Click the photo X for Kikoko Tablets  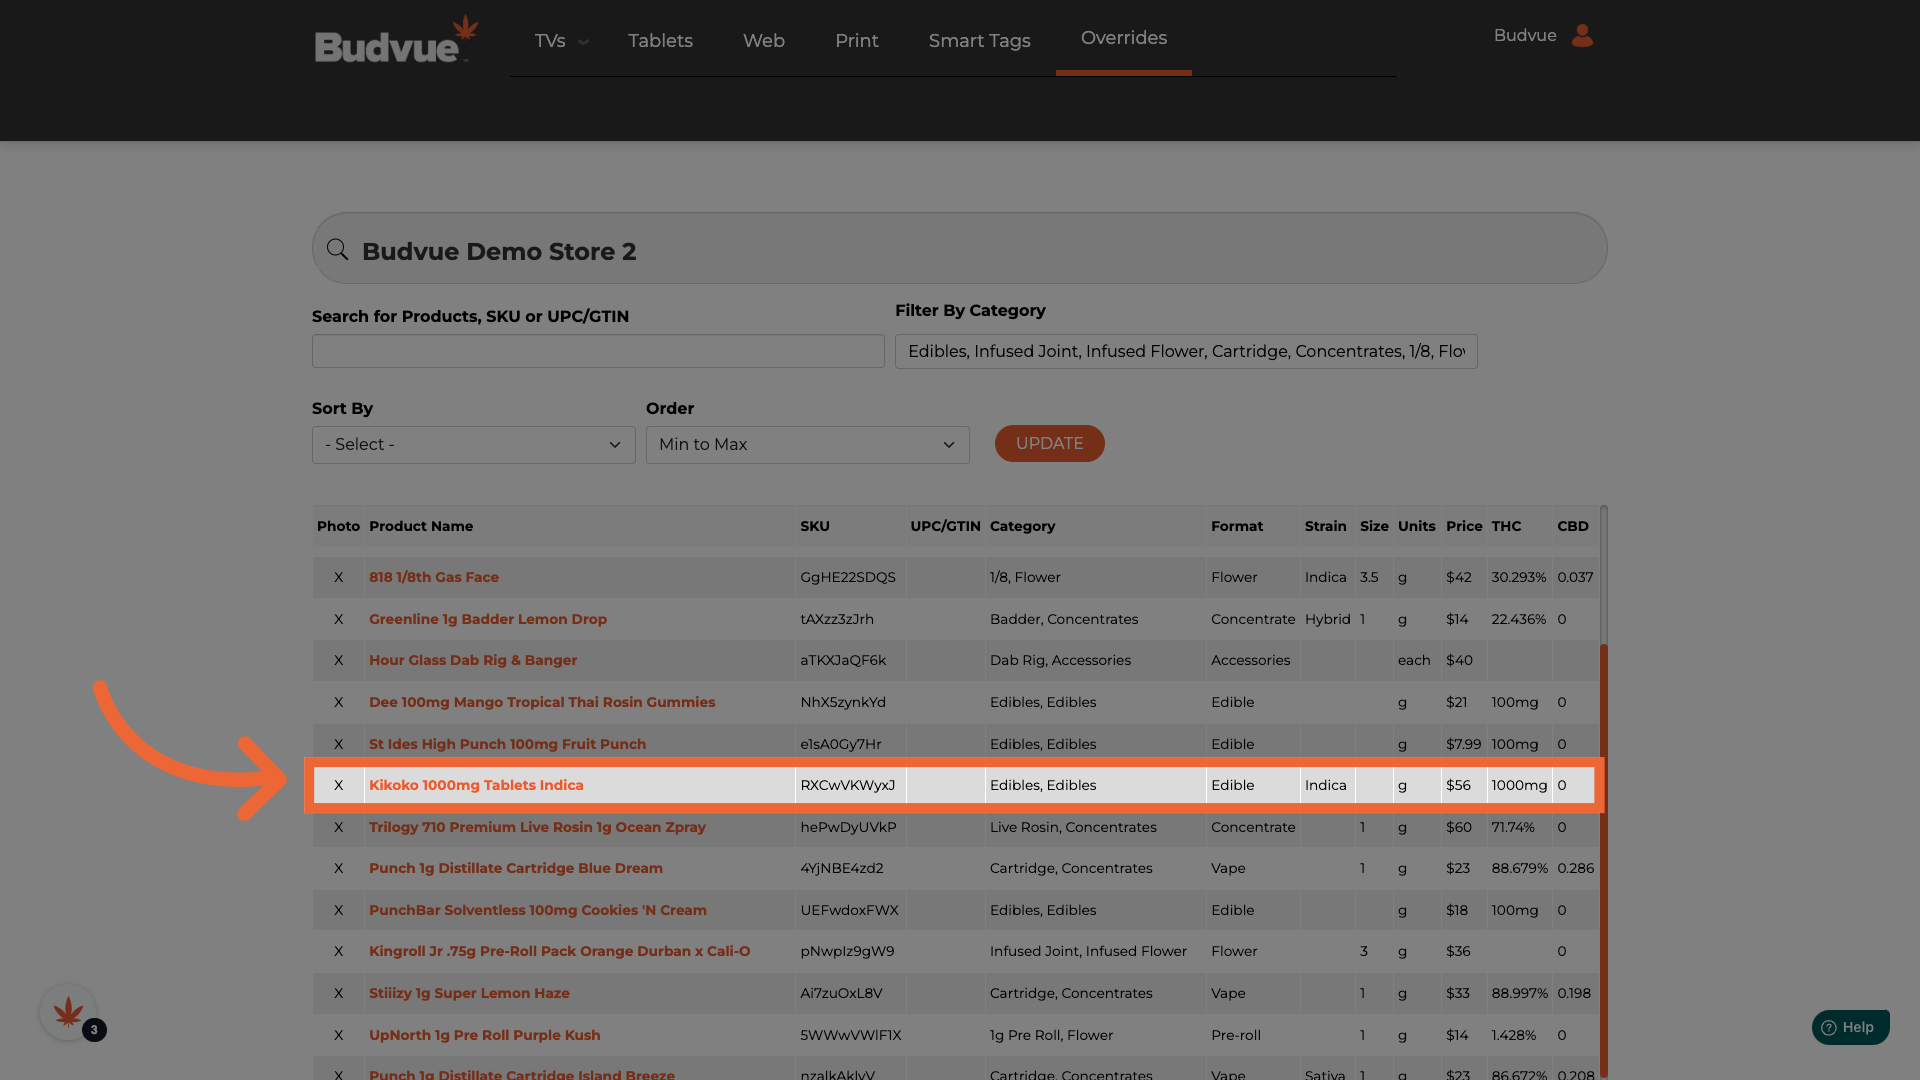coord(338,785)
